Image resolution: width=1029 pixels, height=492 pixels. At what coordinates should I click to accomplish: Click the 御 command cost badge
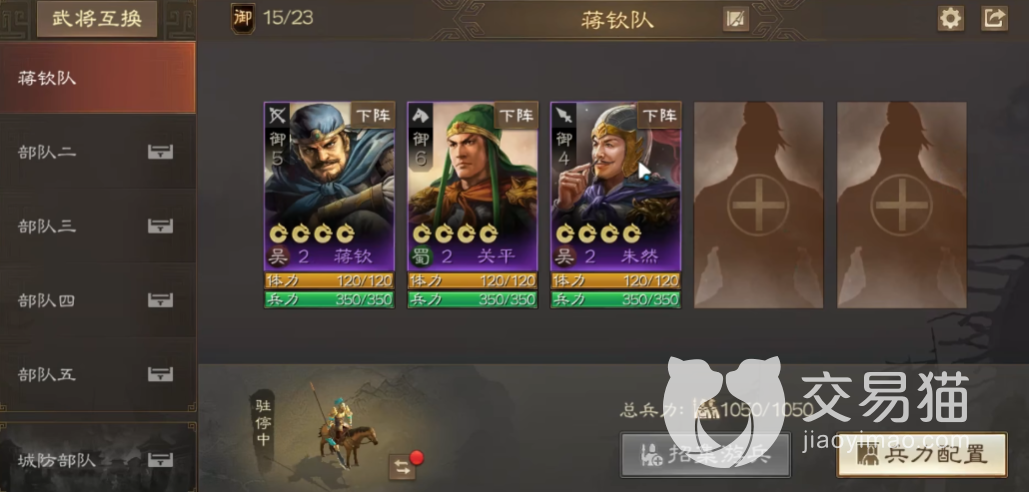243,18
